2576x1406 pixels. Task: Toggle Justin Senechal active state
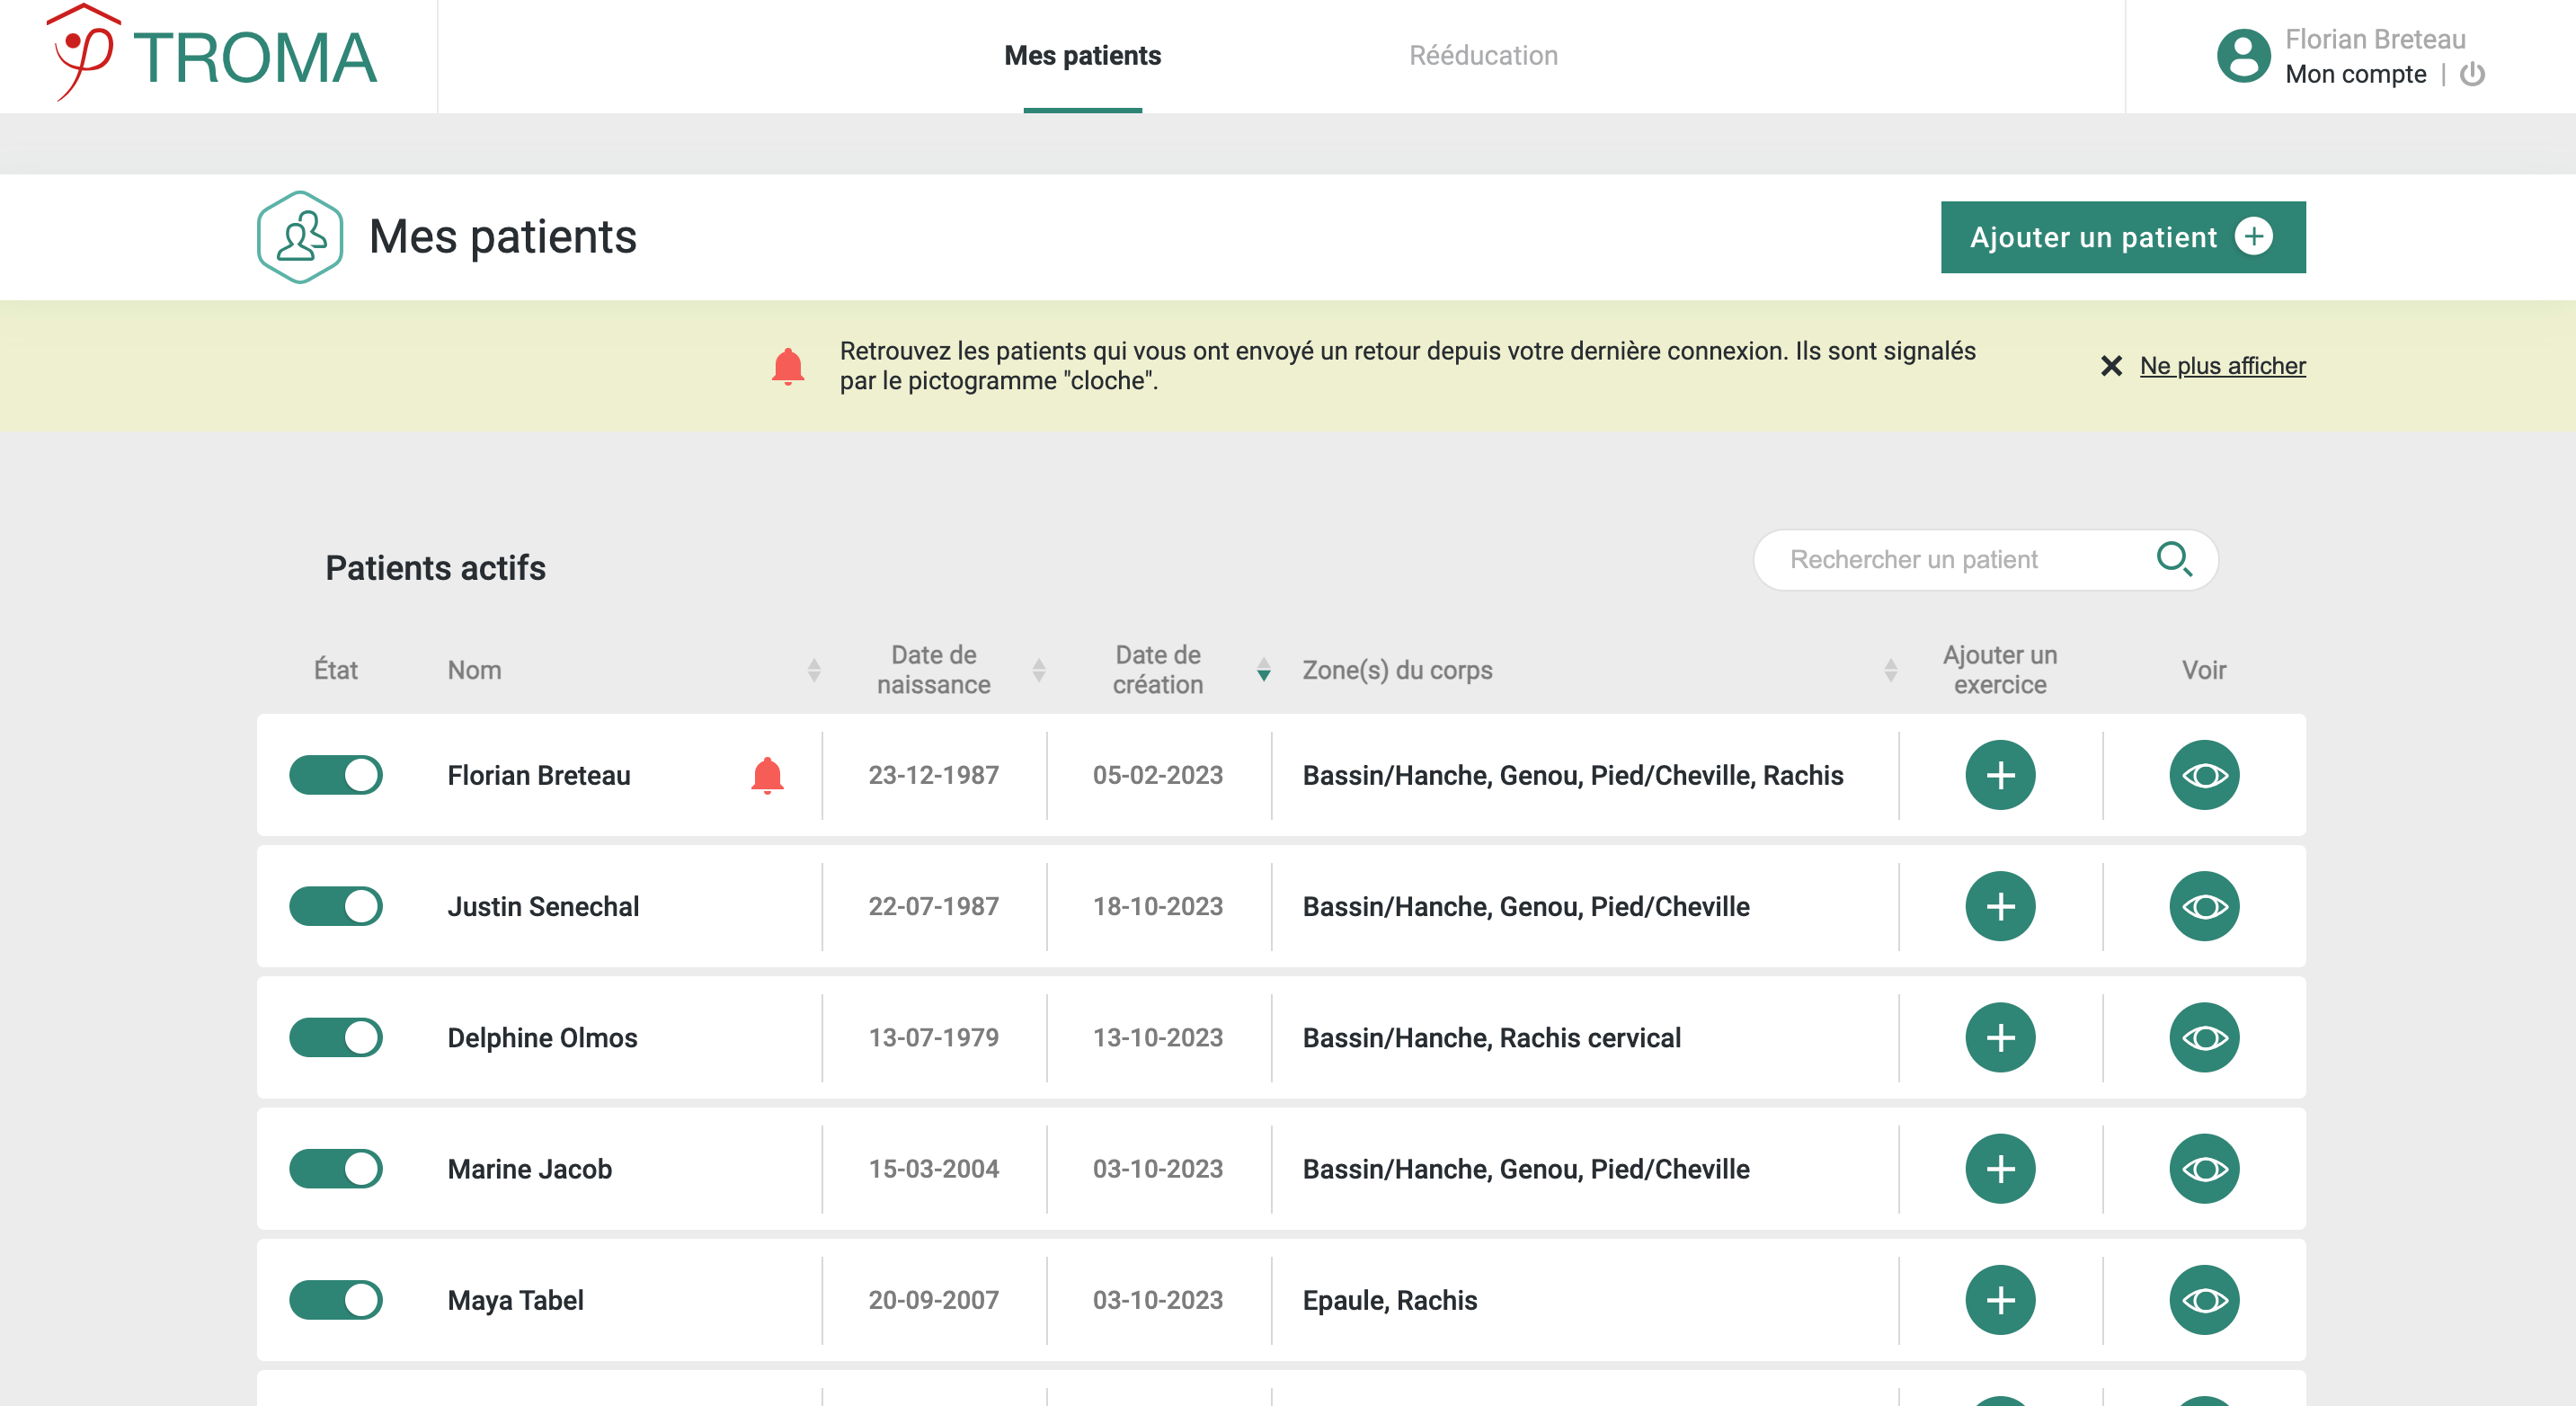[x=336, y=906]
